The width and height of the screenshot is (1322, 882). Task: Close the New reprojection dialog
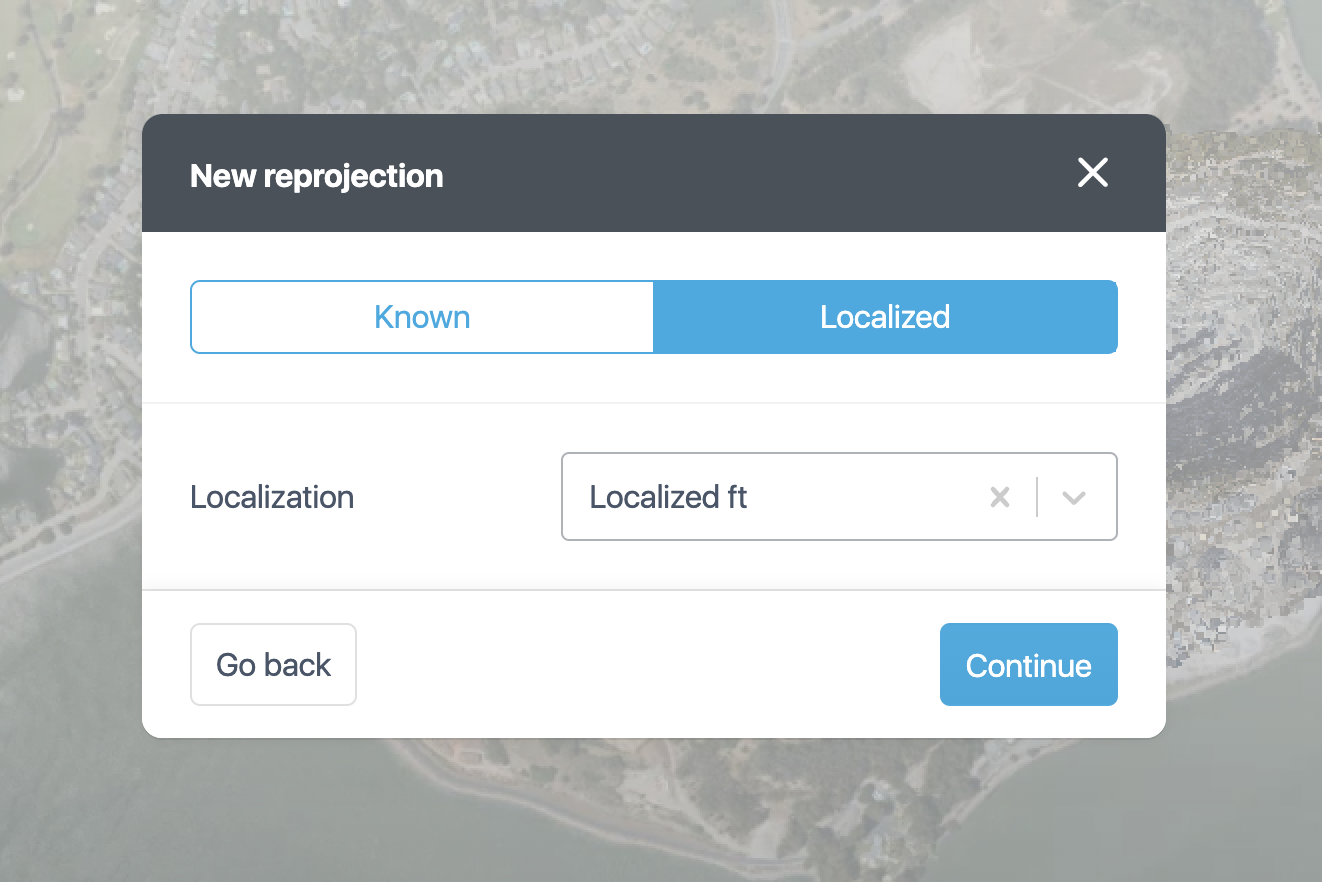pos(1093,173)
